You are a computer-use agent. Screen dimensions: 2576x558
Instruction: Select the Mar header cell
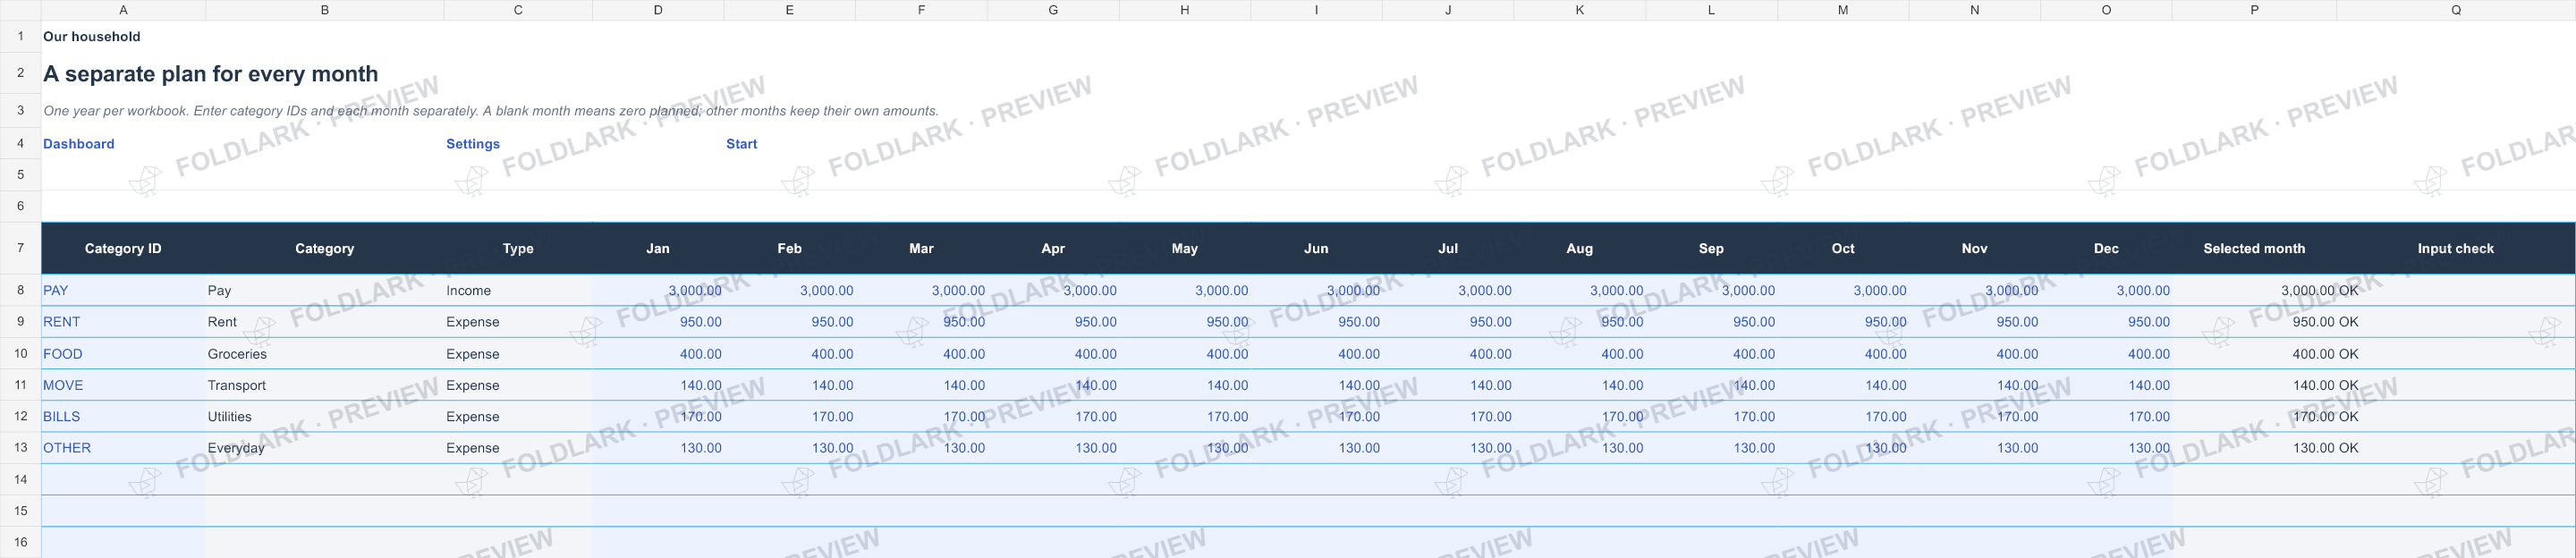(x=921, y=248)
